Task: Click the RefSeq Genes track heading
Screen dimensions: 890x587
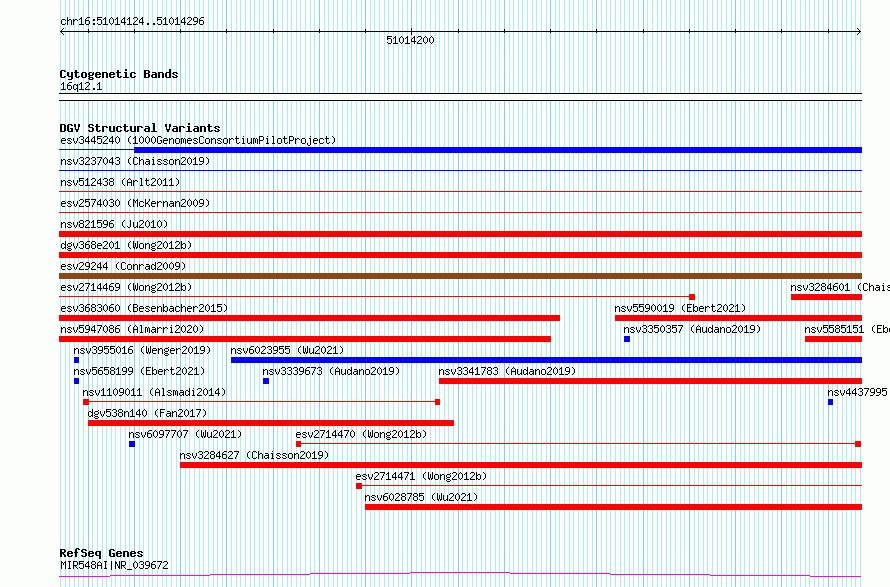Action: tap(101, 553)
